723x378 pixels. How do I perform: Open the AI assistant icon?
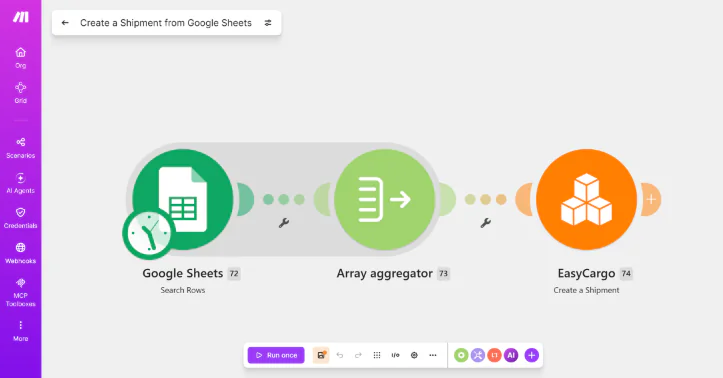pos(511,355)
